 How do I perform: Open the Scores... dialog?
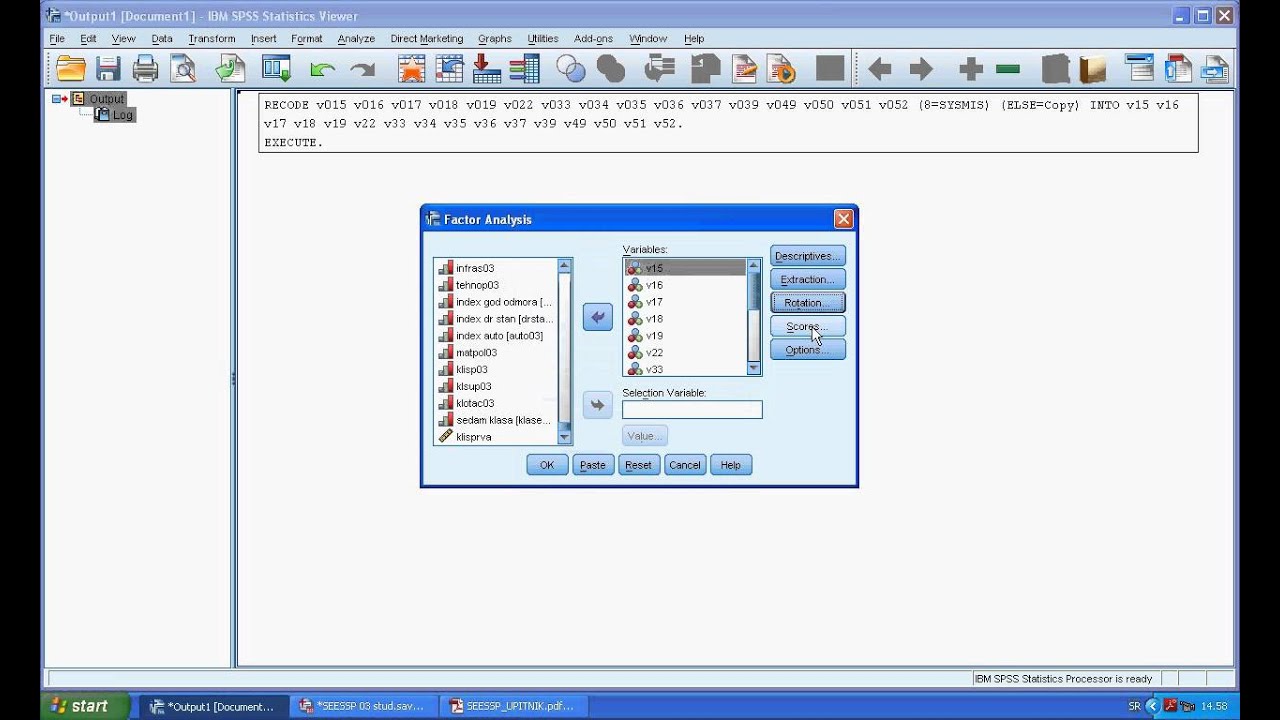pyautogui.click(x=807, y=326)
